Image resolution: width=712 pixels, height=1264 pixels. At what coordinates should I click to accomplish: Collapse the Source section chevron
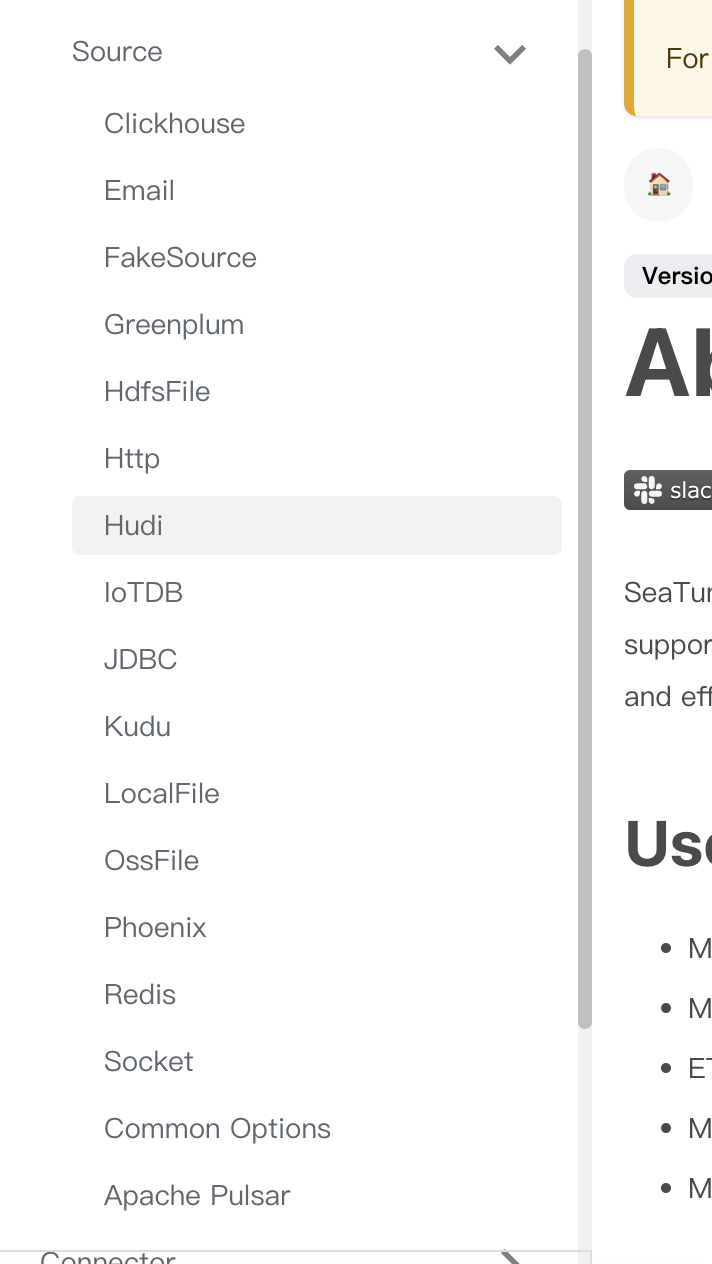tap(509, 55)
